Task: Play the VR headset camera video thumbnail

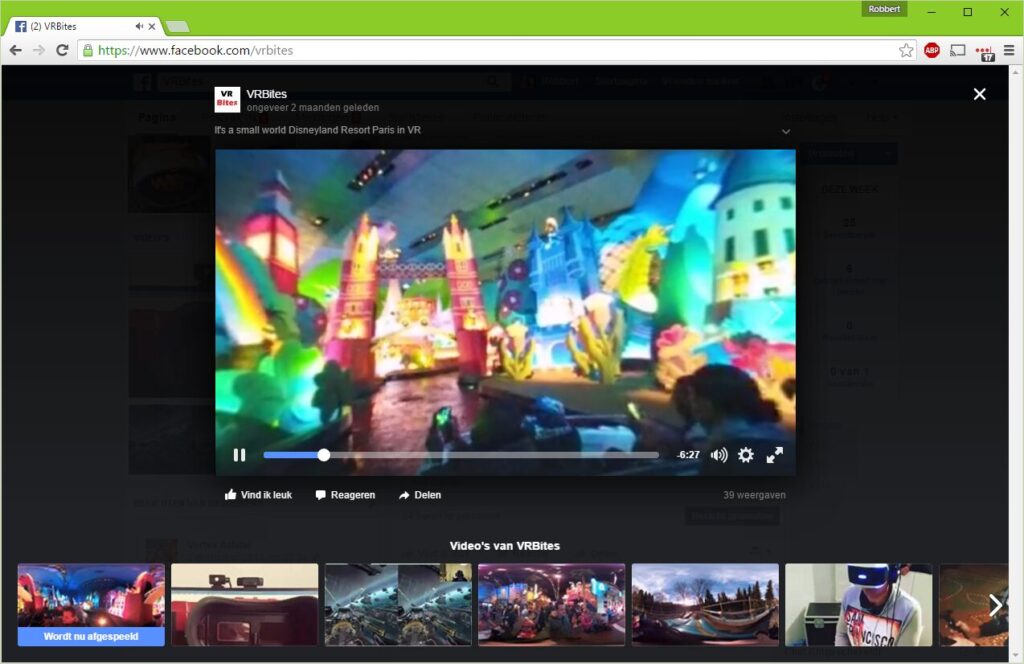Action: coord(244,605)
